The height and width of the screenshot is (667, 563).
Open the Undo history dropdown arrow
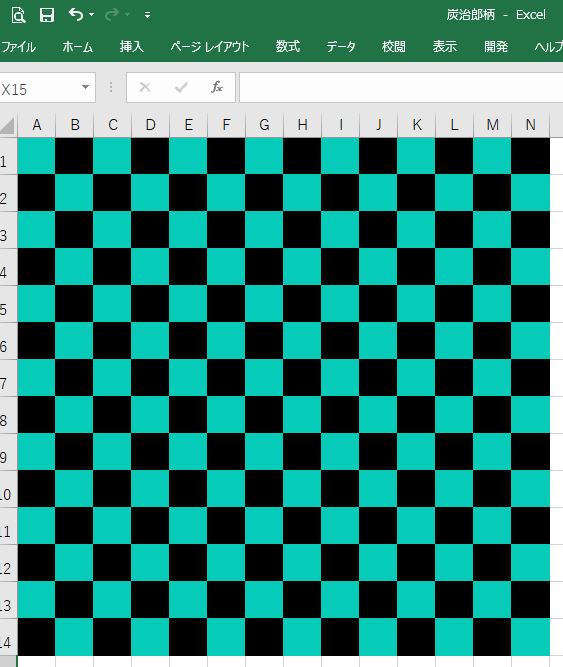(91, 15)
